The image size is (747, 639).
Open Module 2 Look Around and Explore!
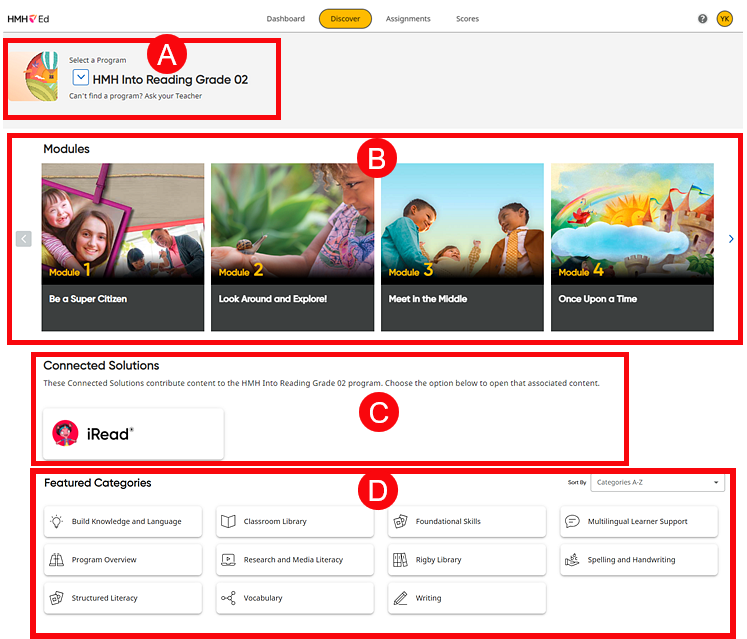[x=293, y=247]
